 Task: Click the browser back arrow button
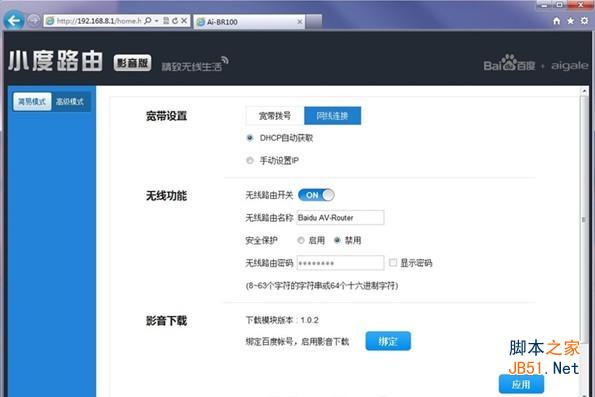pos(14,20)
